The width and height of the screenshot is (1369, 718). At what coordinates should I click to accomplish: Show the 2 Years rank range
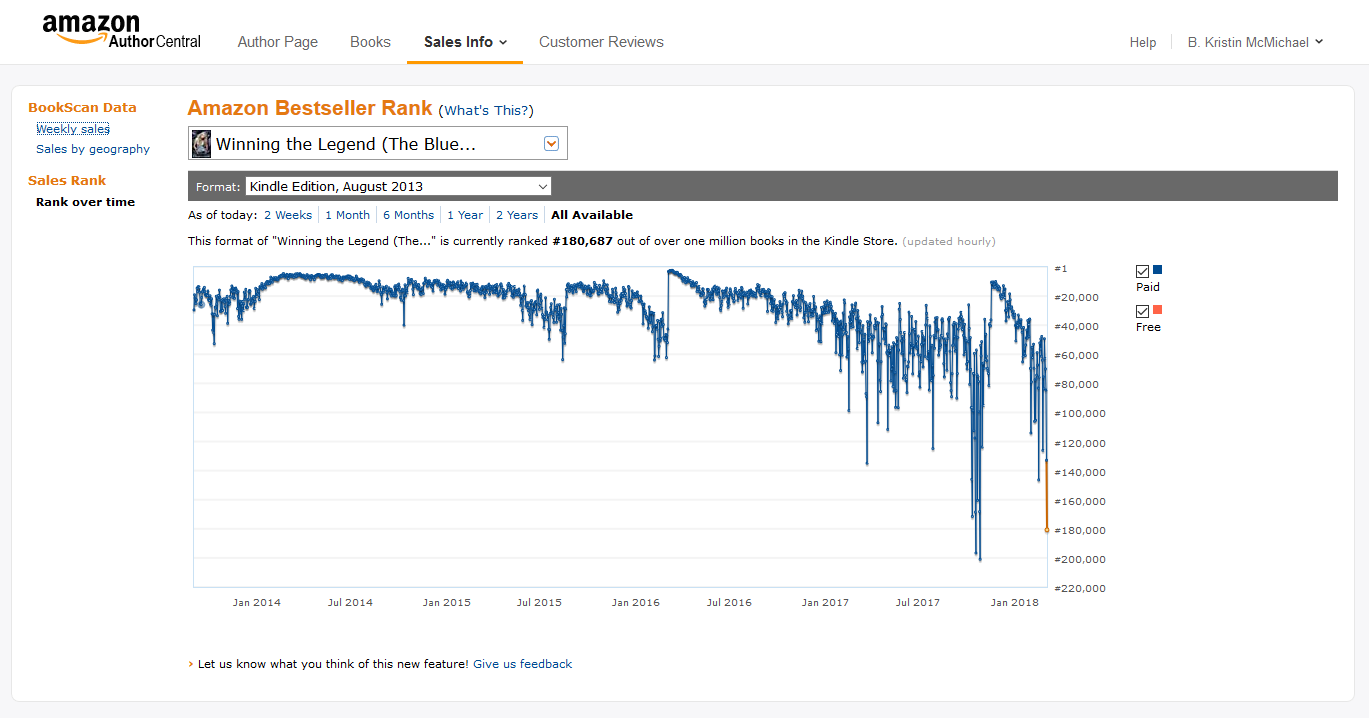point(516,215)
